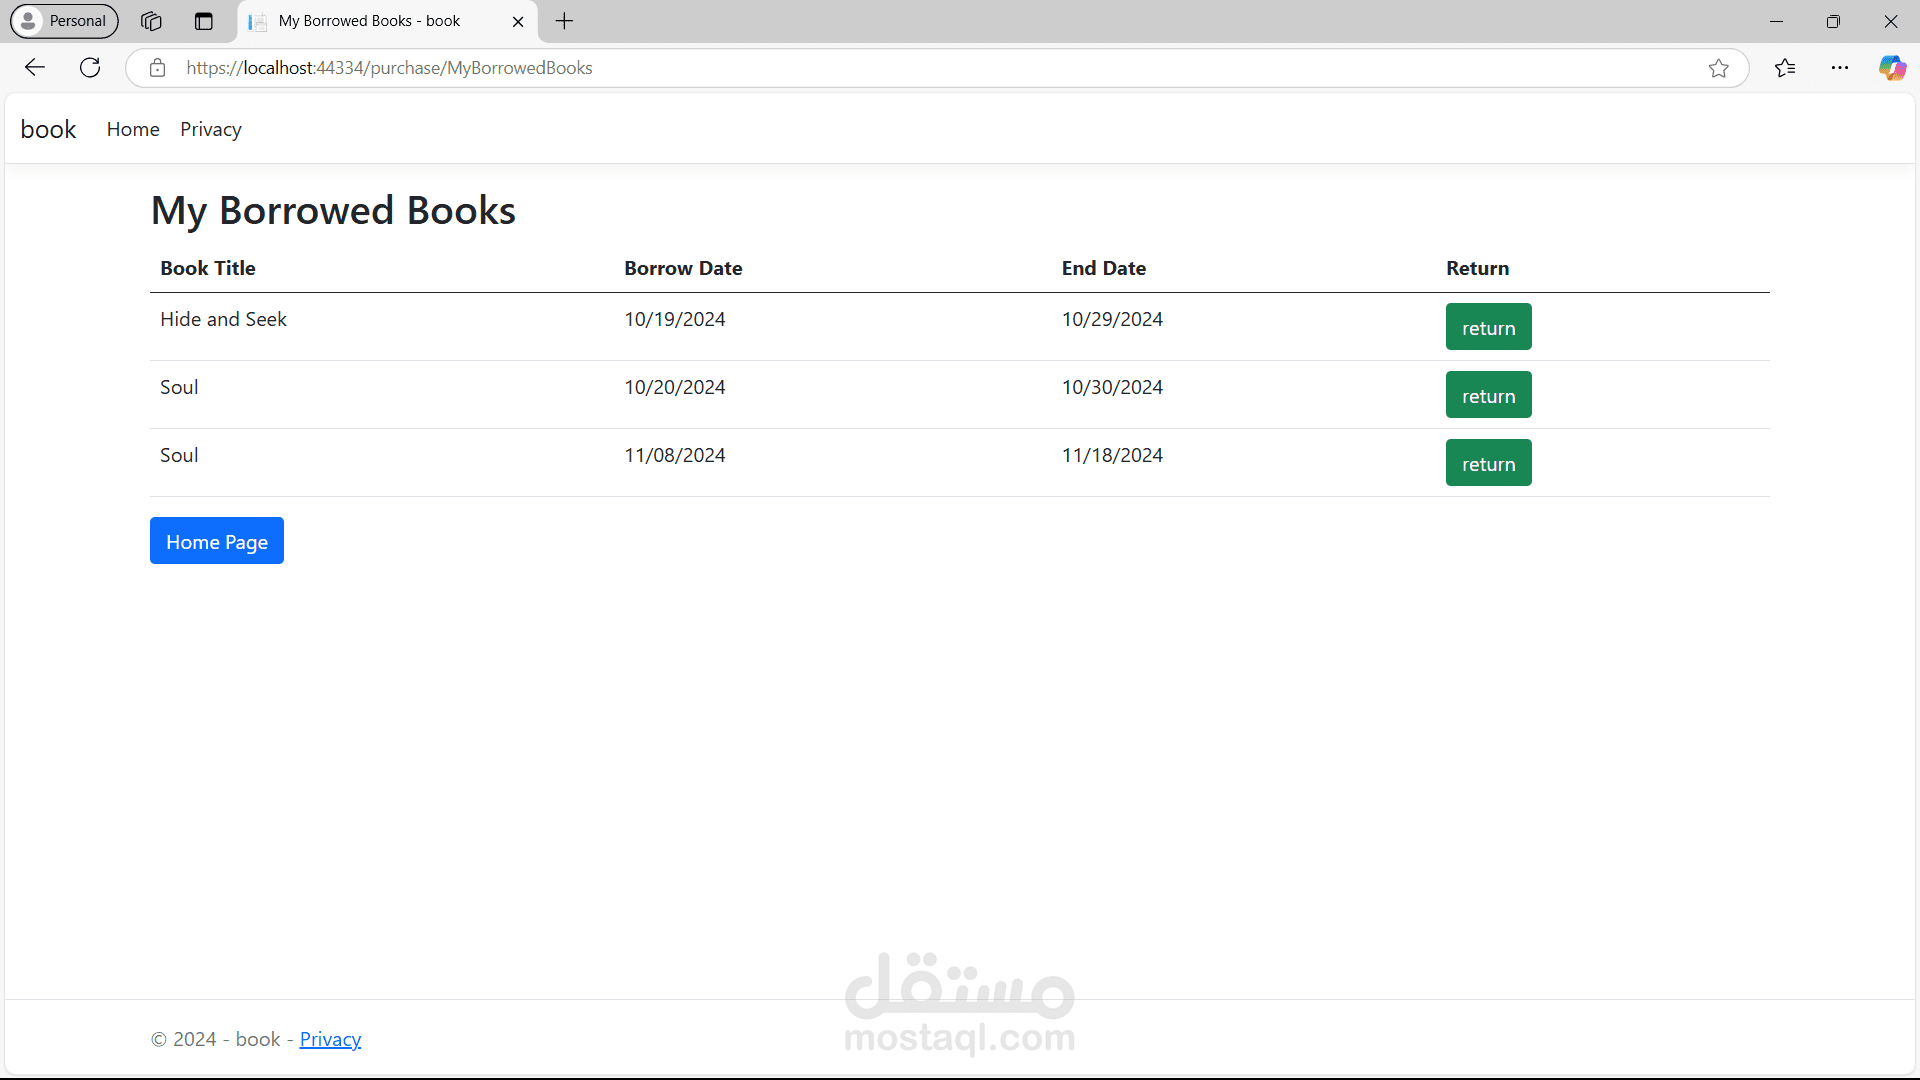Open the tab actions menu icon
Screen dimensions: 1920x1080
point(204,21)
